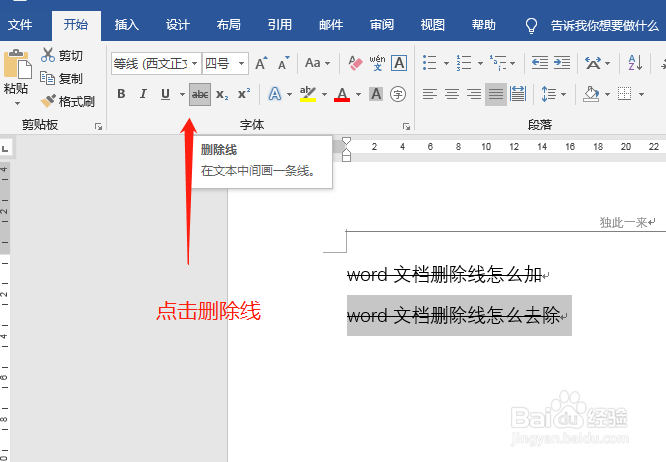Align text right
This screenshot has width=666, height=462.
(474, 94)
